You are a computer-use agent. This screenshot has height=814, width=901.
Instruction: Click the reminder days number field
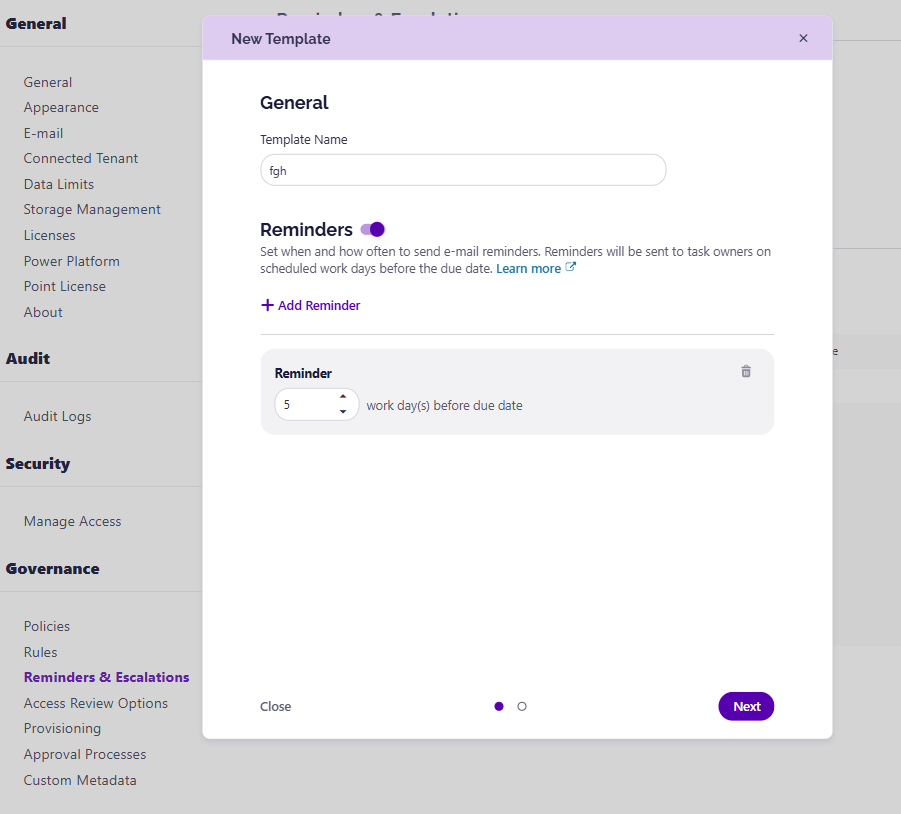(x=305, y=405)
